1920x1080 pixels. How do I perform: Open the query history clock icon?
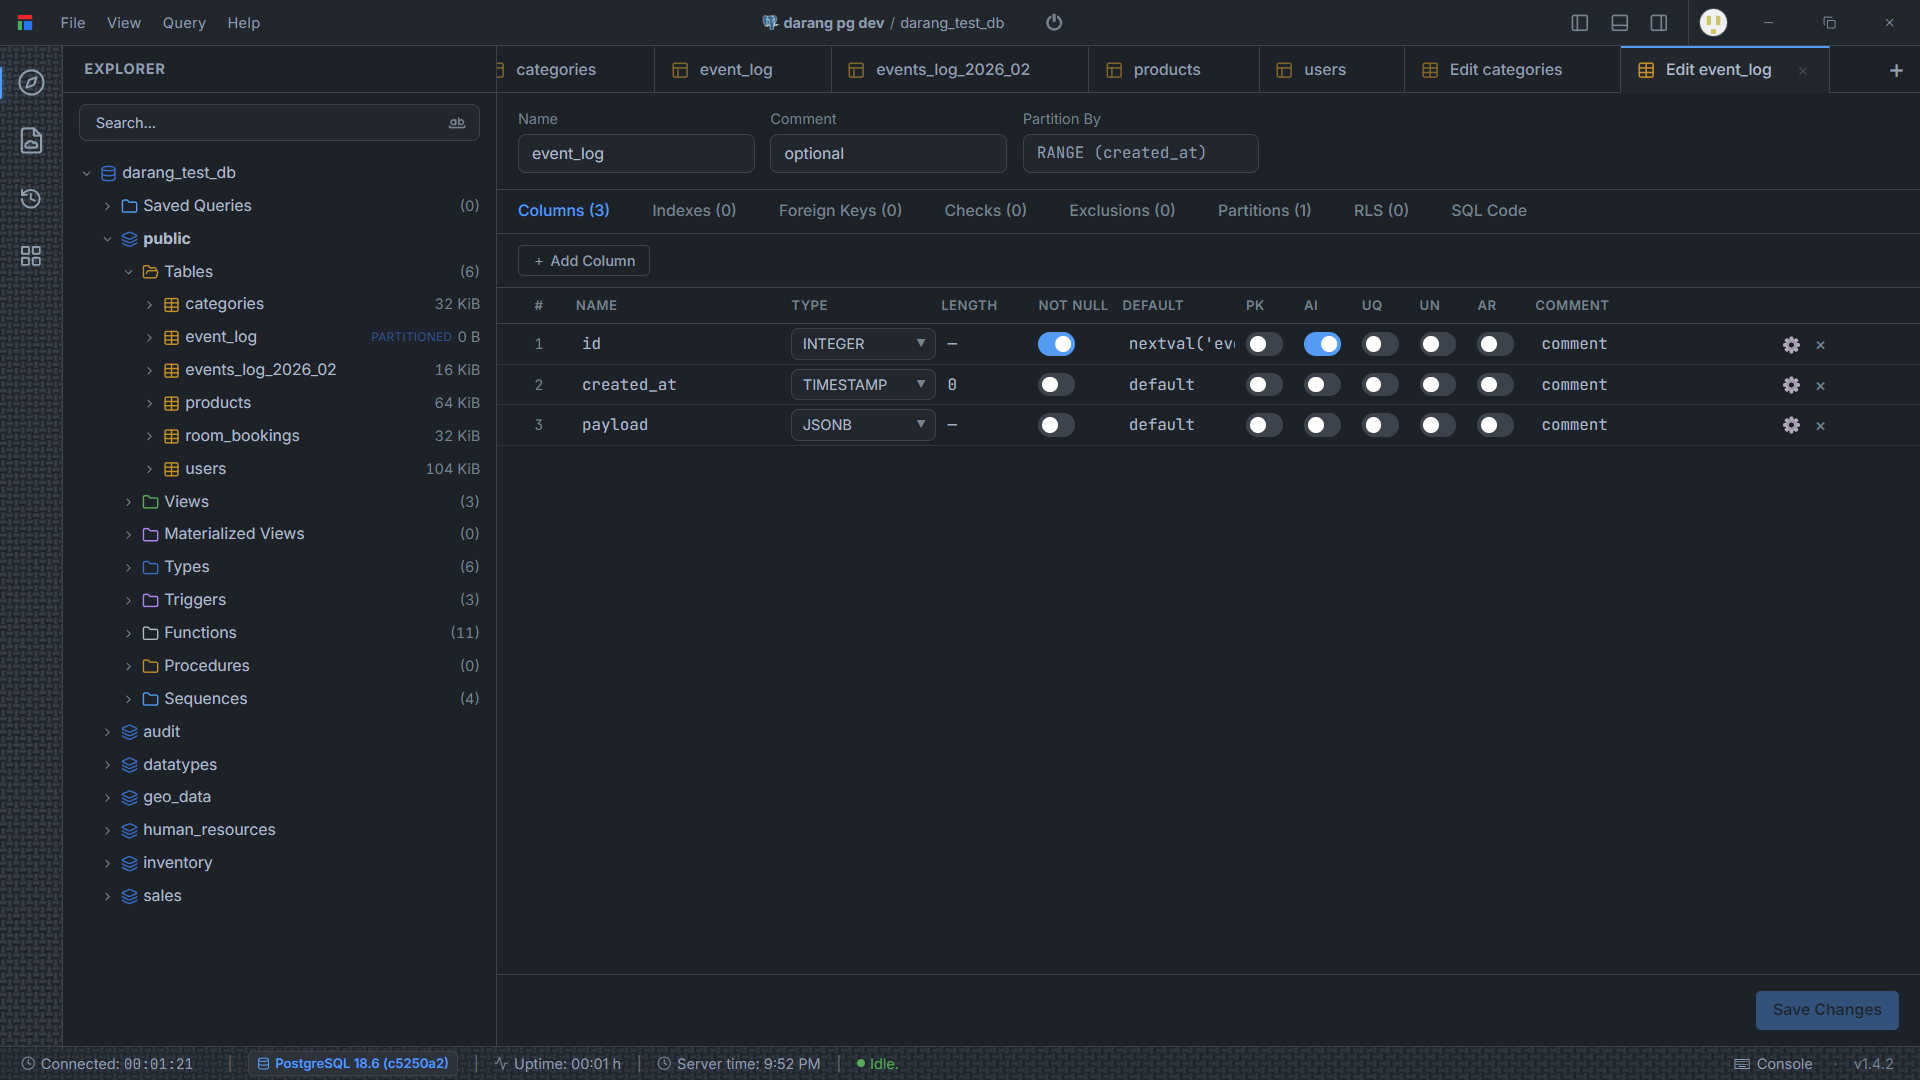[31, 198]
